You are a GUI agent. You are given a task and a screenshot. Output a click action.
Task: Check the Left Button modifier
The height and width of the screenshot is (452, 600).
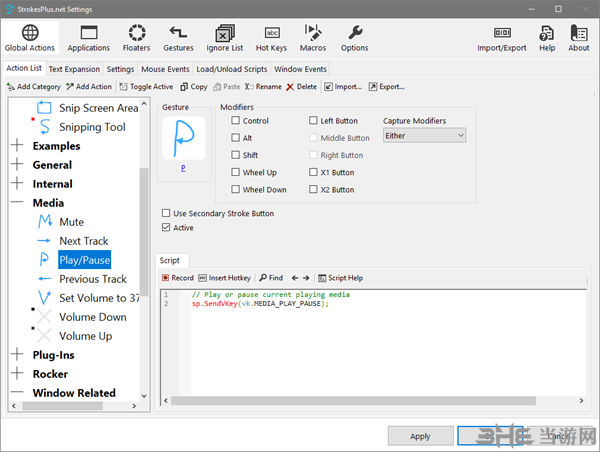[x=313, y=121]
